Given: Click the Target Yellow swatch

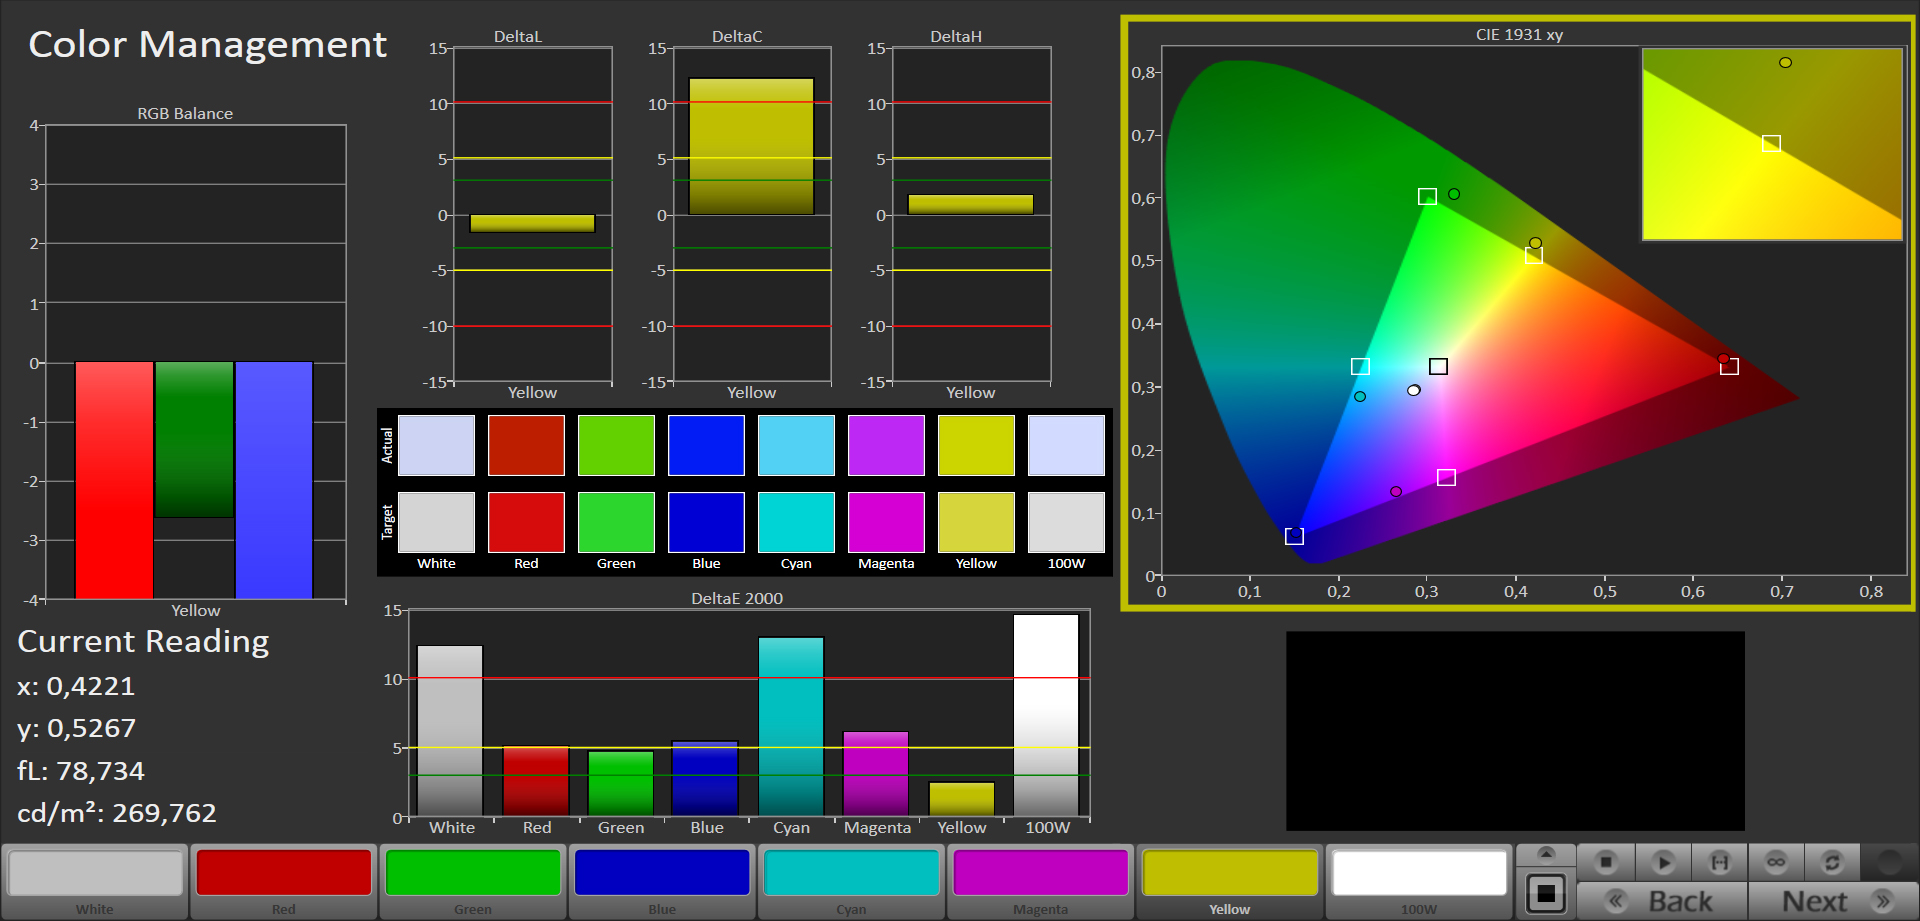Looking at the screenshot, I should click(976, 522).
